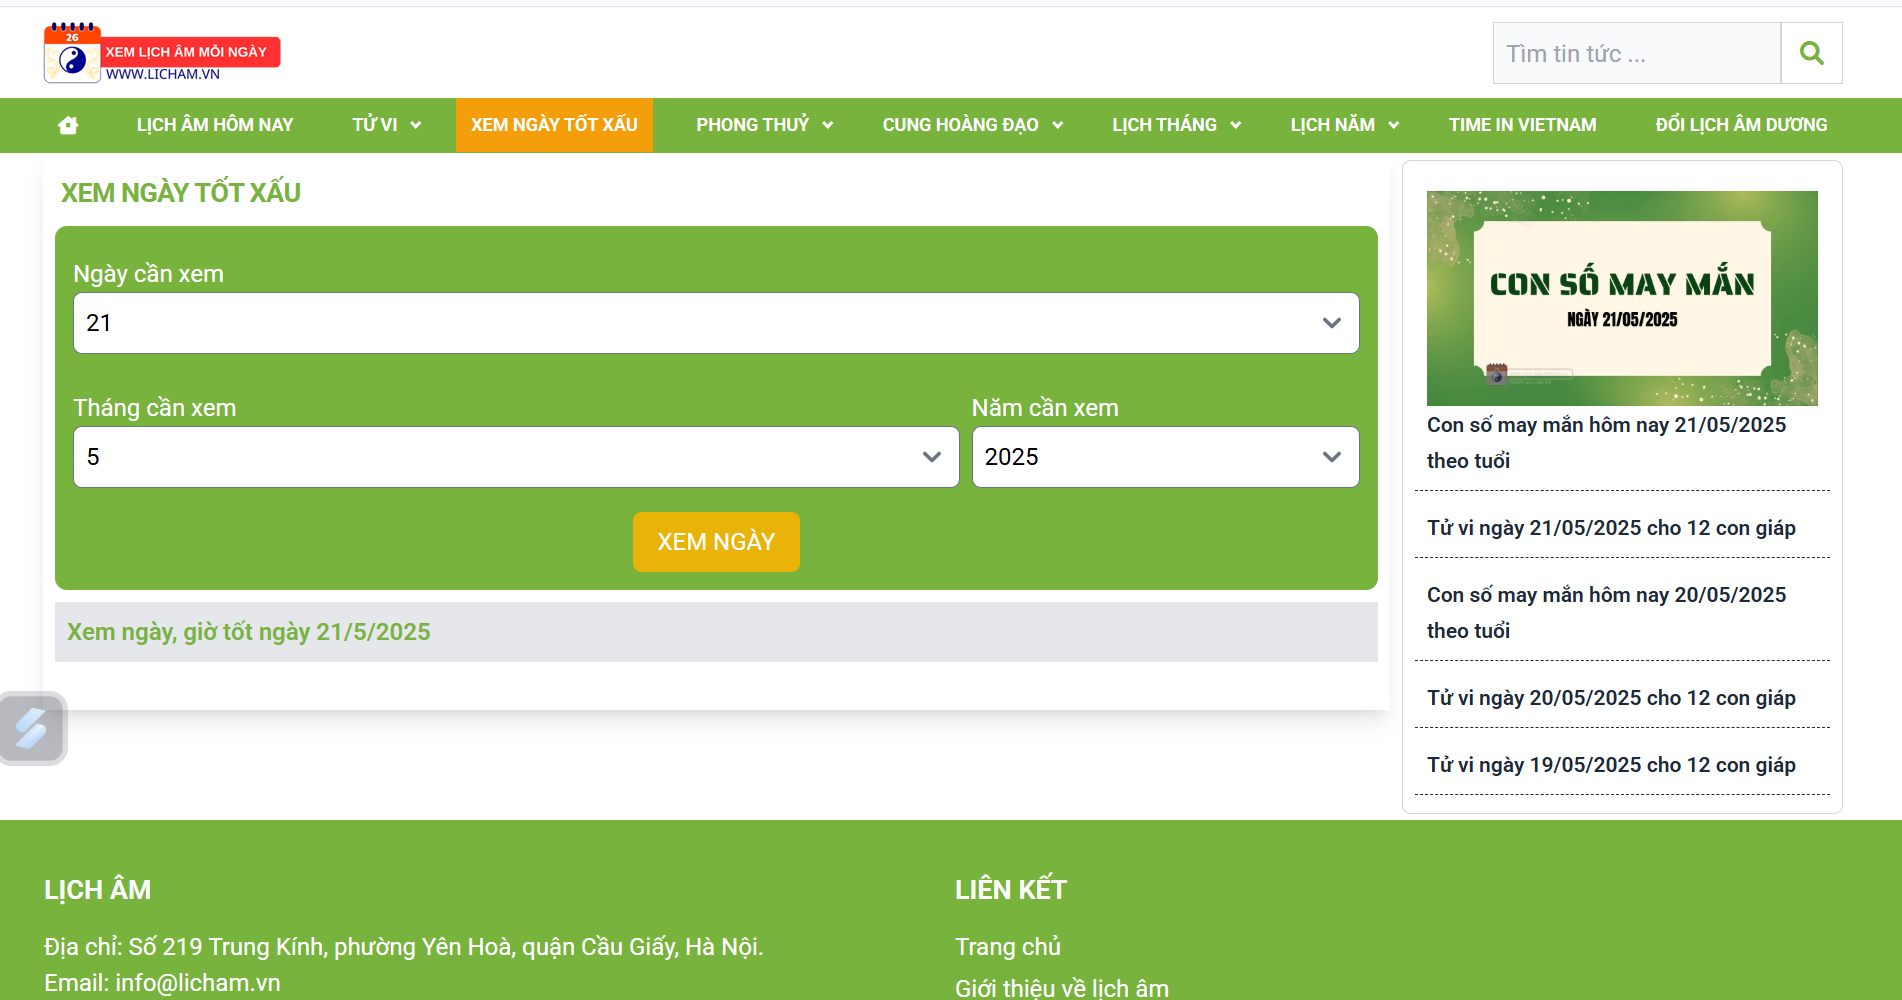Screen dimensions: 1902x1000
Task: Expand the Cung Hoàng Đạo menu
Action: tap(971, 125)
